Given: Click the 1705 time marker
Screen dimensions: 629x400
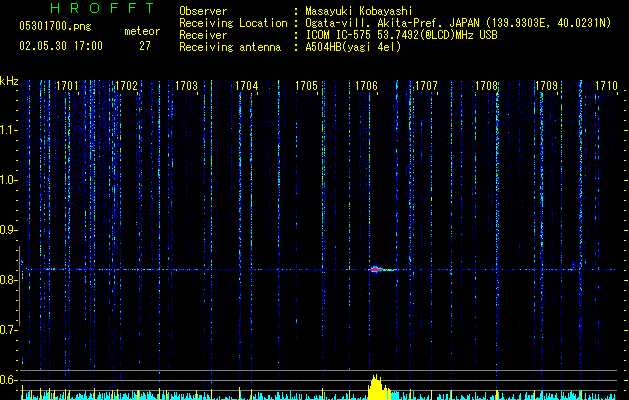Looking at the screenshot, I should pyautogui.click(x=306, y=86).
